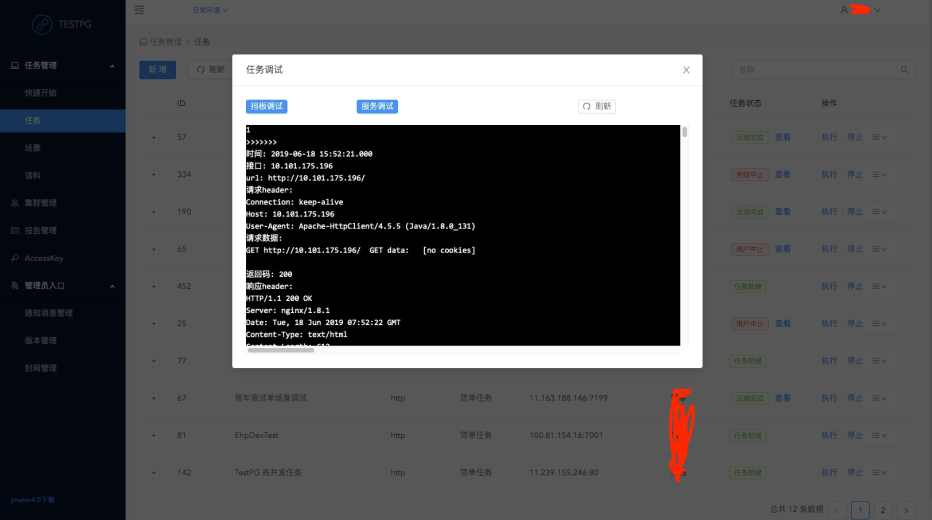Click 停止 in row 142

855,472
